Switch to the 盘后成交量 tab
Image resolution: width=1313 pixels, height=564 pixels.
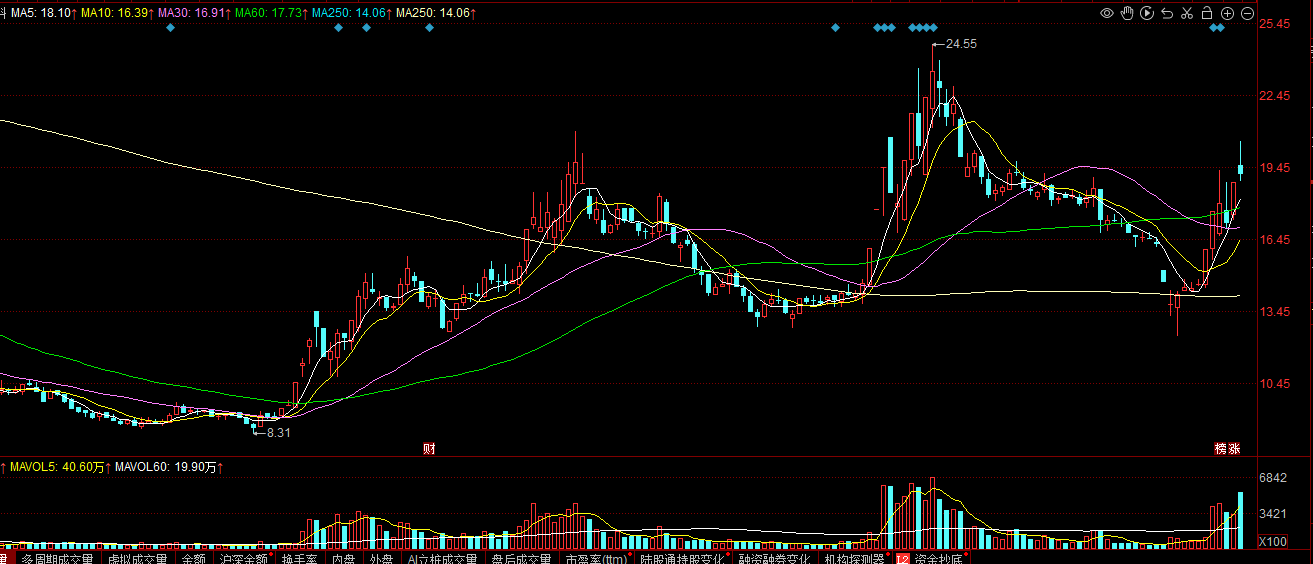(520, 557)
